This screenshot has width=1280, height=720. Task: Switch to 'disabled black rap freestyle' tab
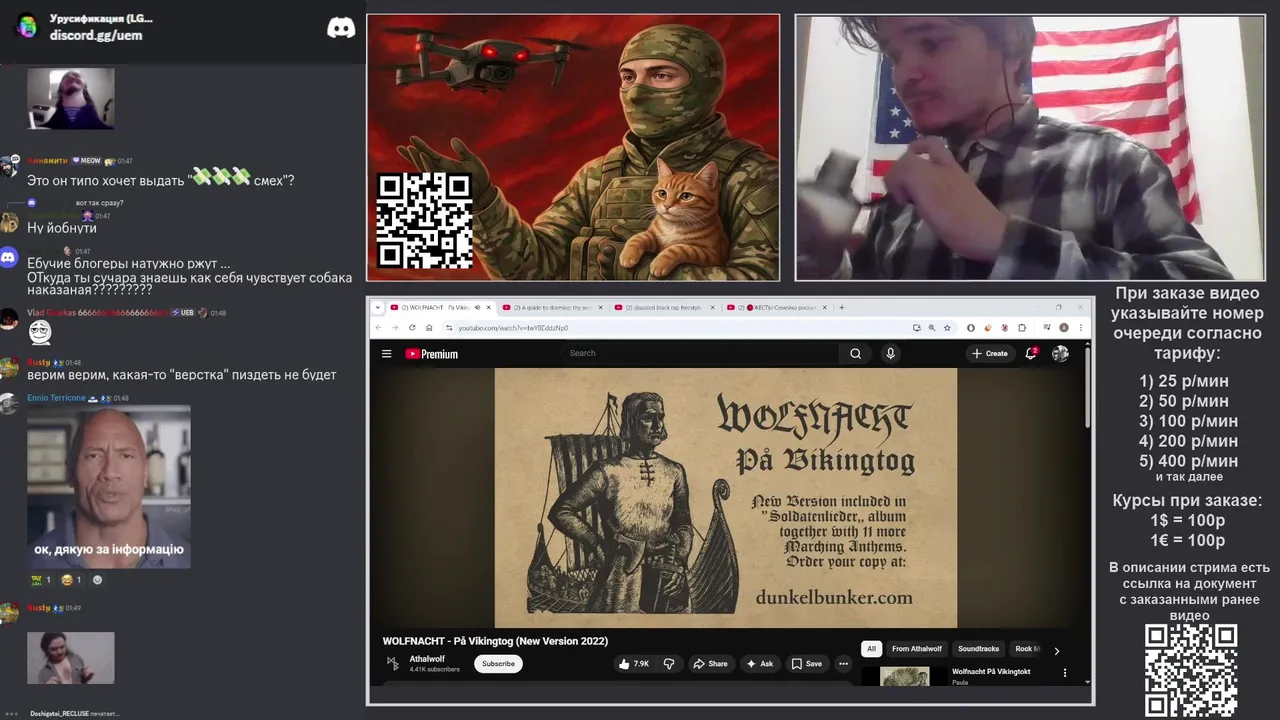coord(665,307)
